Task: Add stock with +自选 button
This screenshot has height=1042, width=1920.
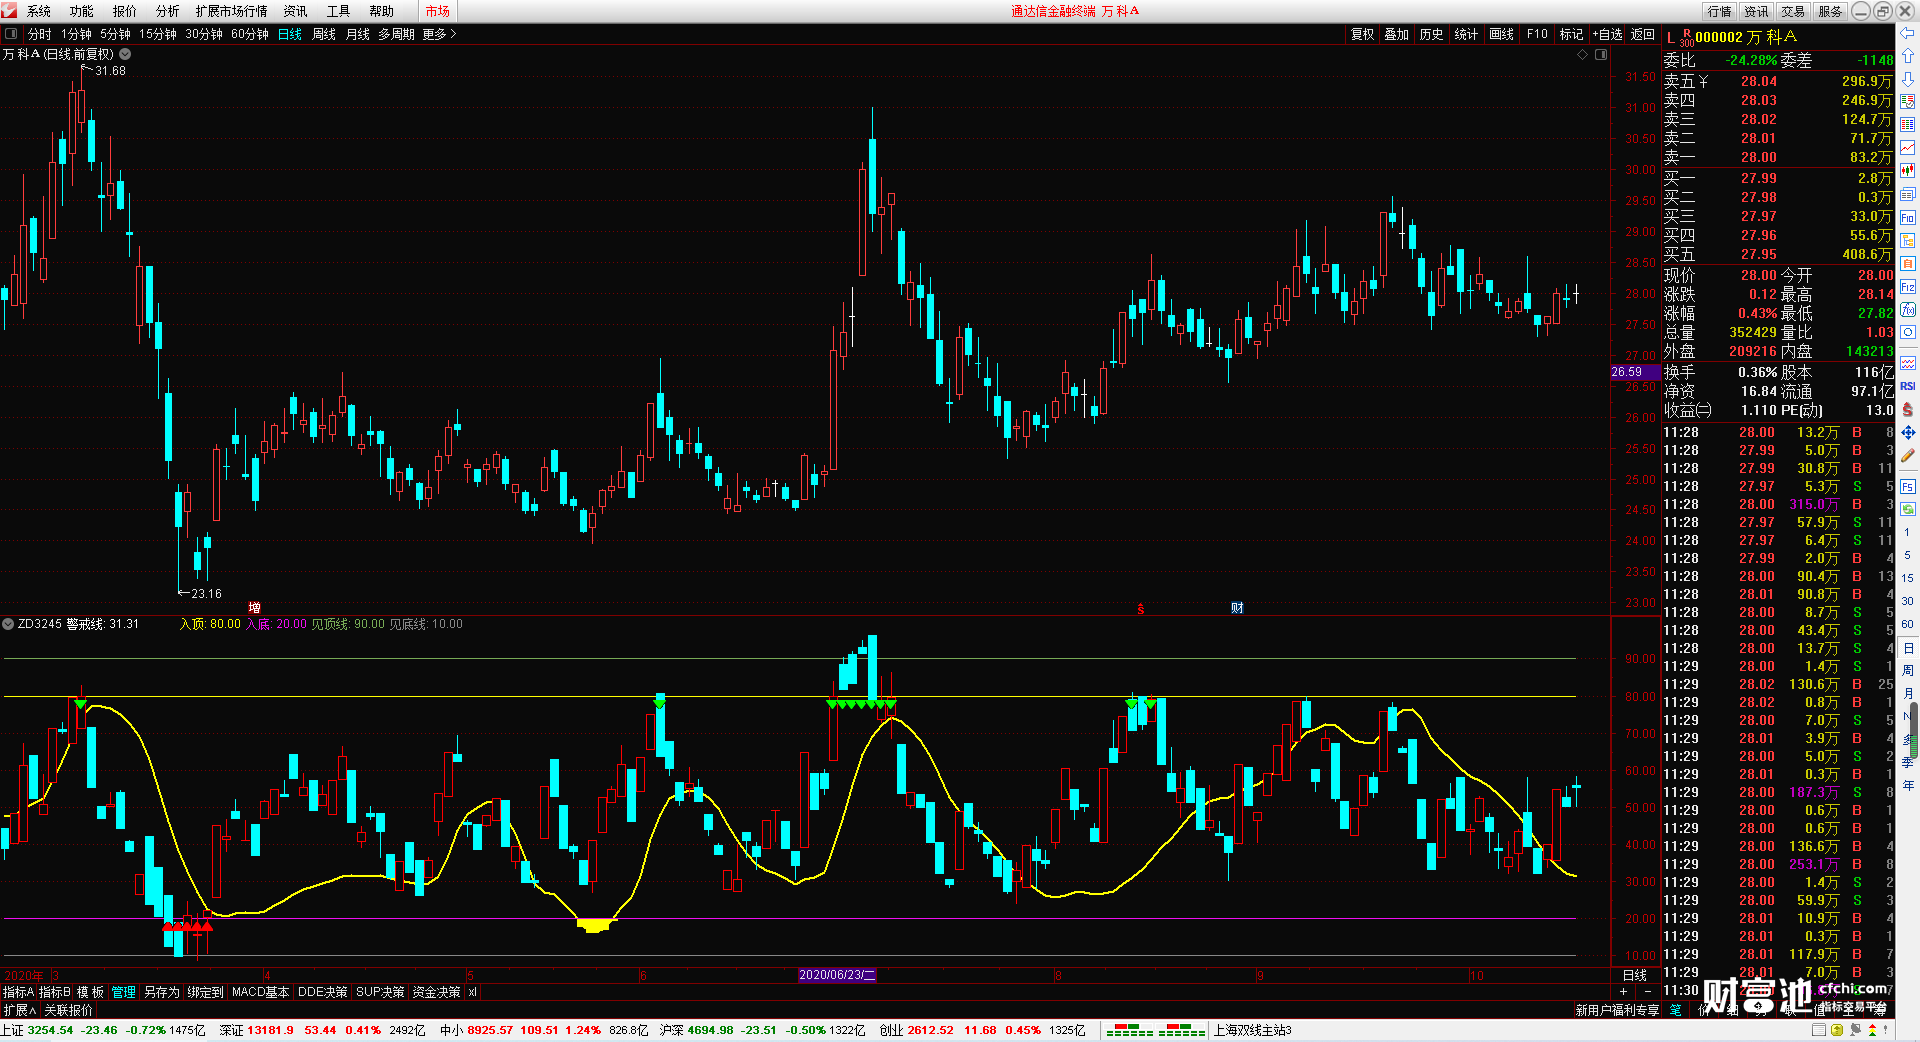Action: 1607,34
